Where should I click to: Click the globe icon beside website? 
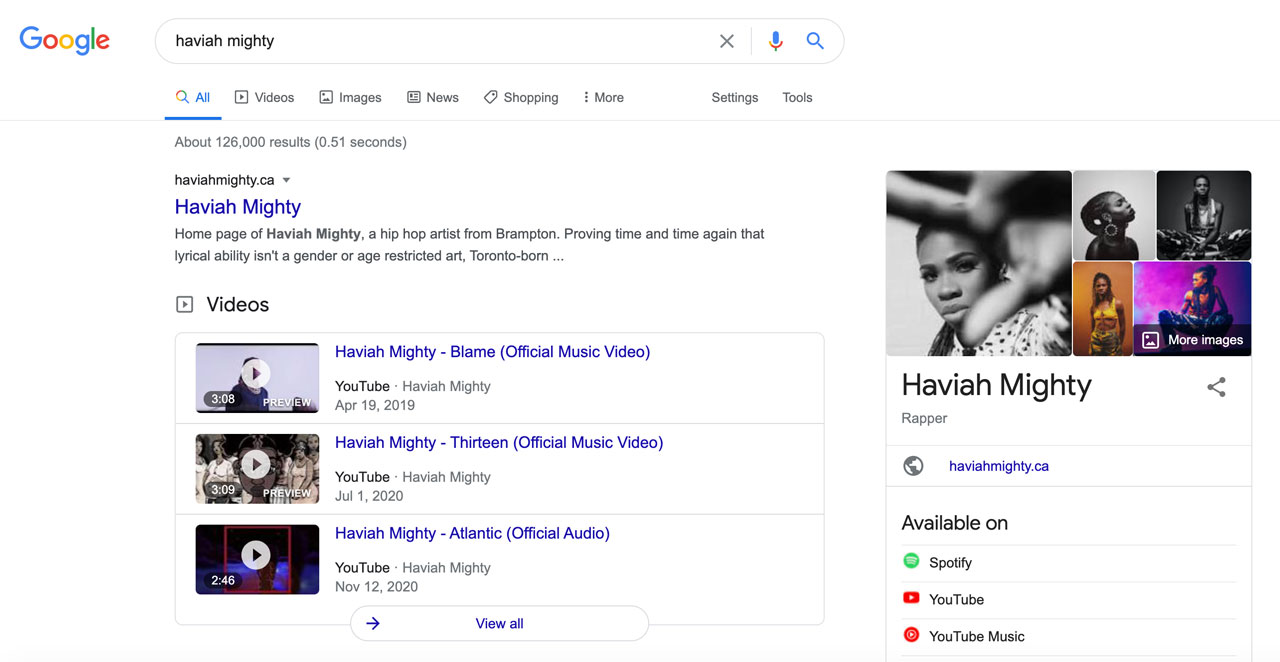coord(913,466)
